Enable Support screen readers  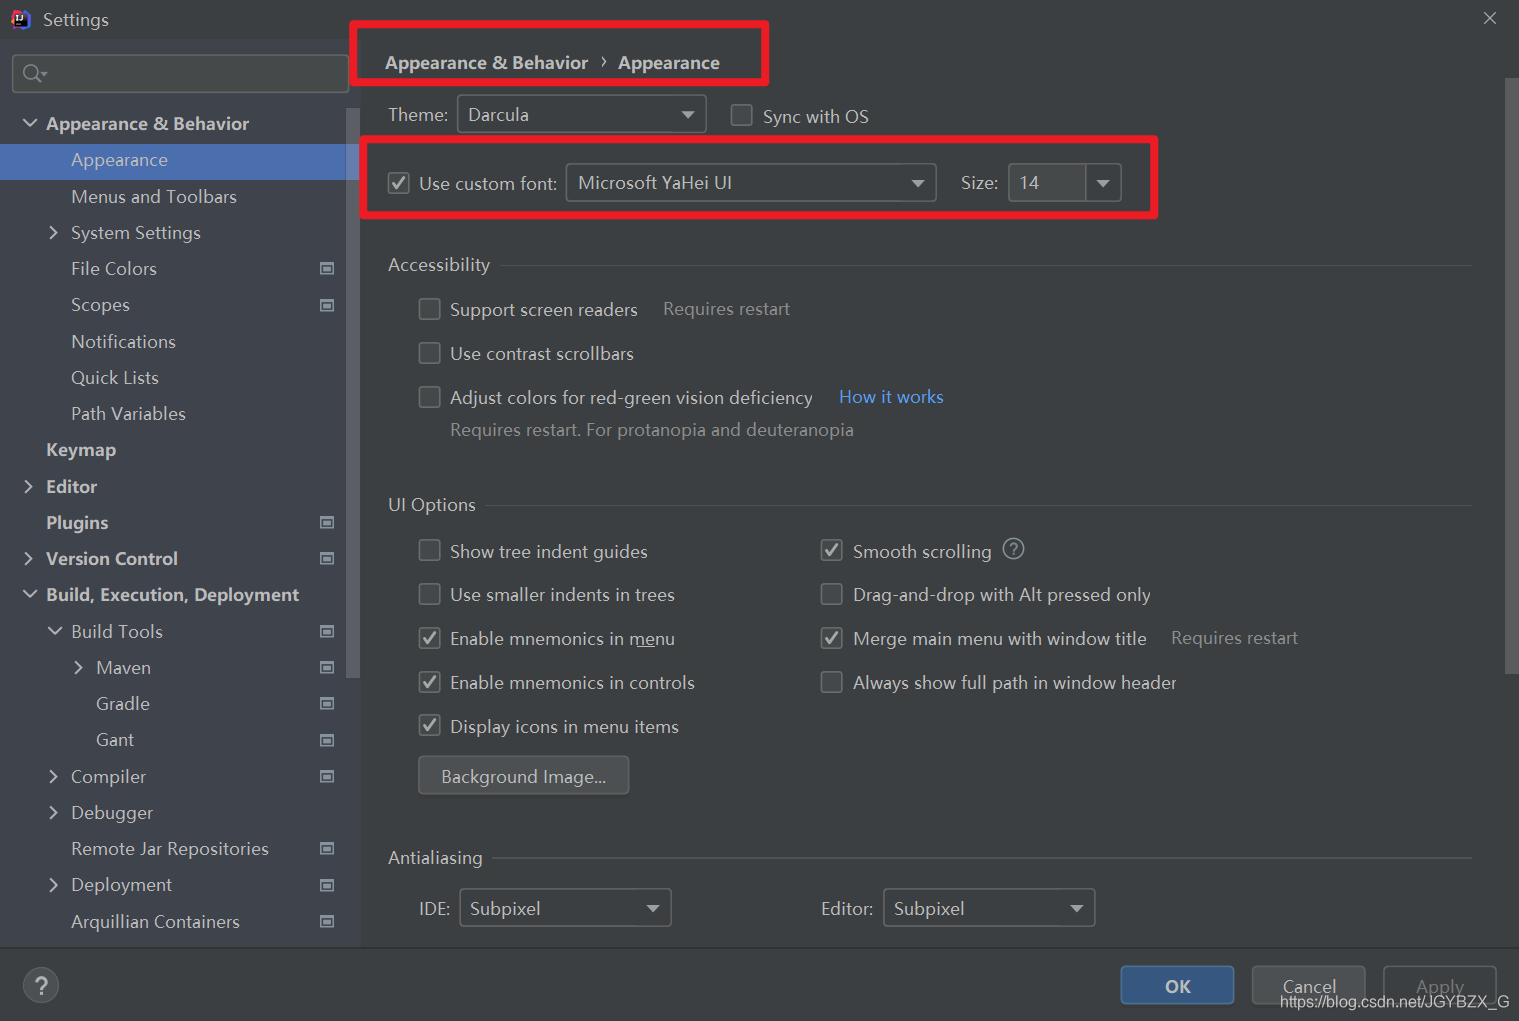tap(429, 309)
